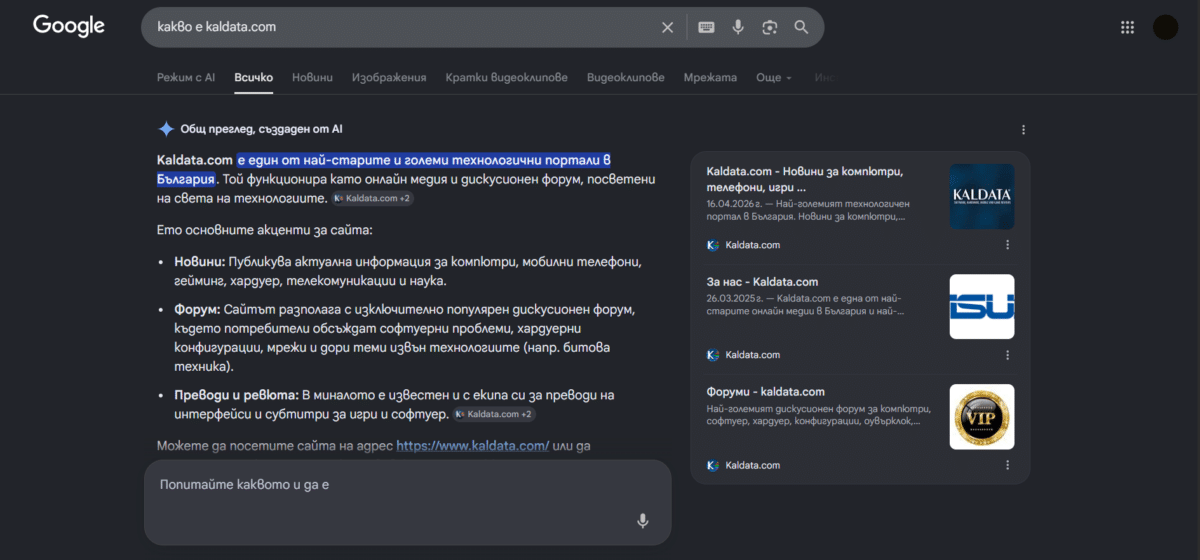Viewport: 1200px width, 560px height.
Task: Open options for 'За нас - Kaldata.com' card
Action: (1007, 355)
